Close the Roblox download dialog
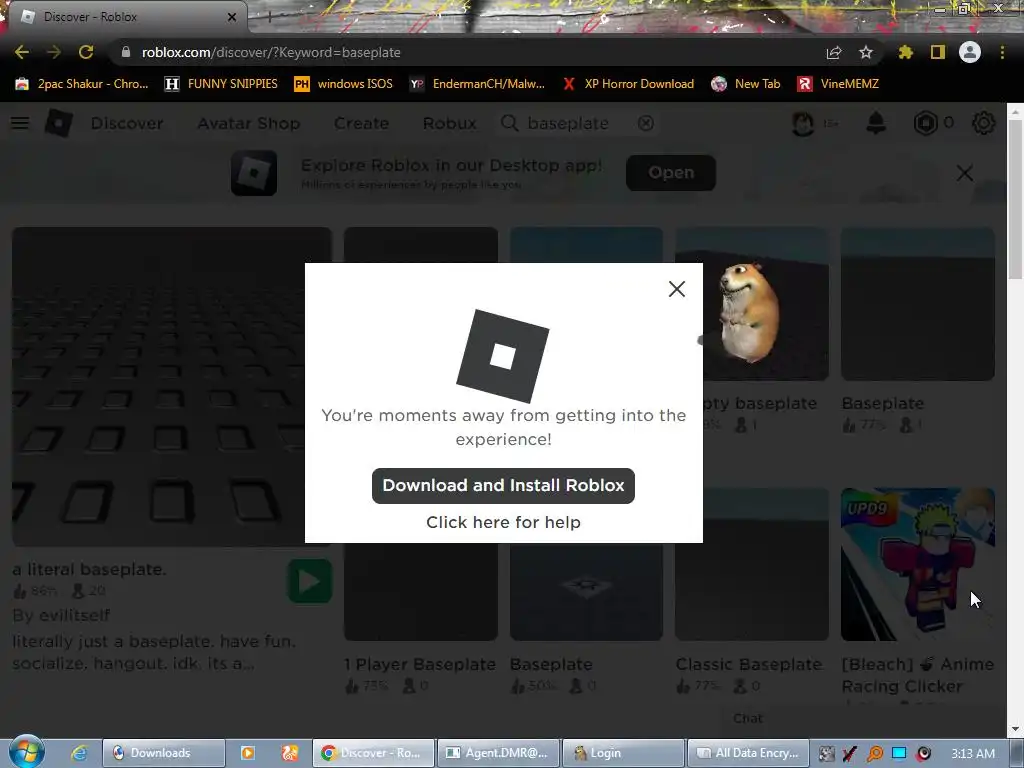1024x768 pixels. 677,289
